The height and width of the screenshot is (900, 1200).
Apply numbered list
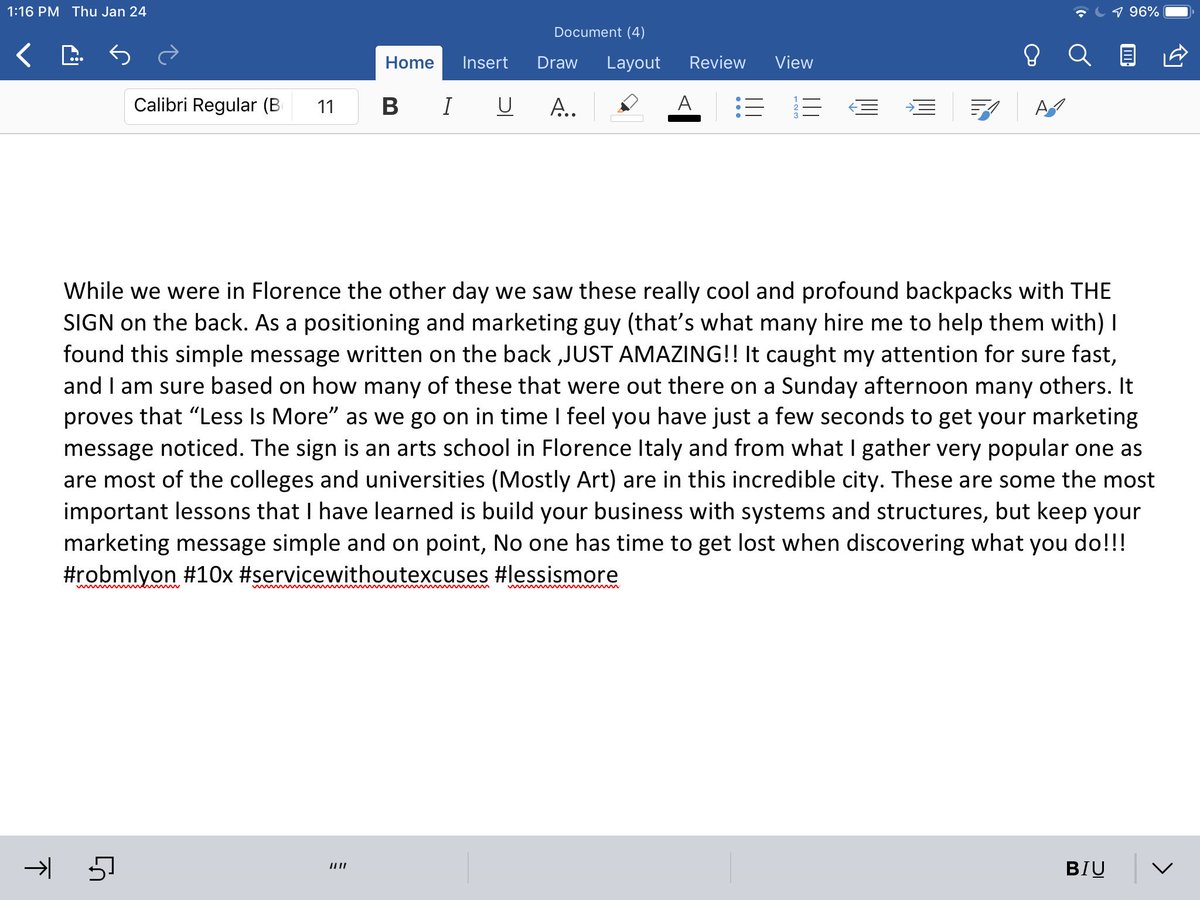point(806,106)
